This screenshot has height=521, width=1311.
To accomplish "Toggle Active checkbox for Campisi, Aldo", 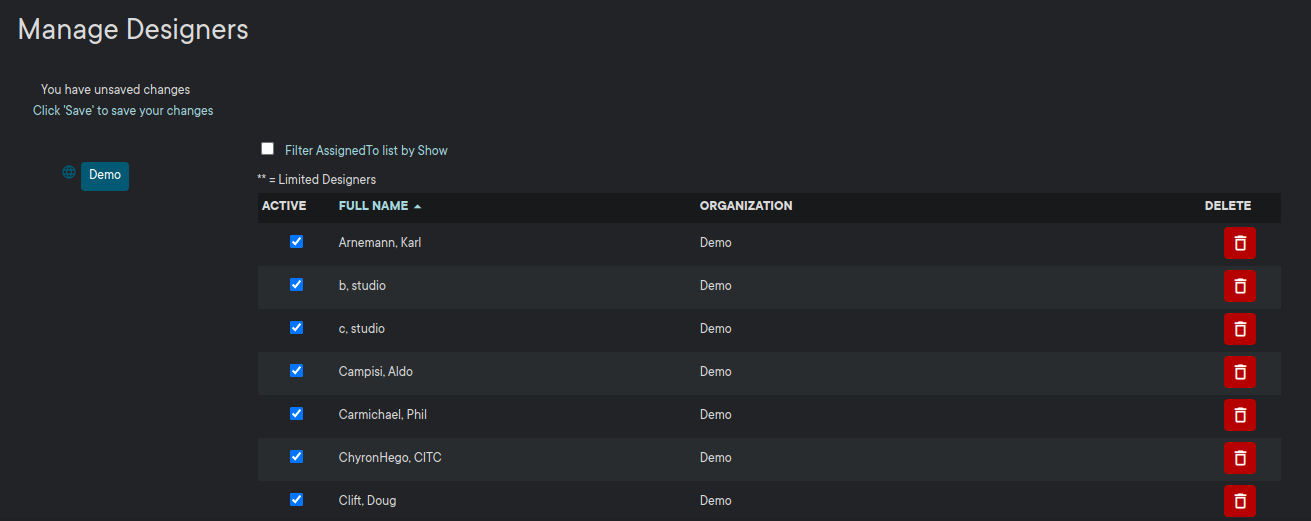I will [296, 371].
